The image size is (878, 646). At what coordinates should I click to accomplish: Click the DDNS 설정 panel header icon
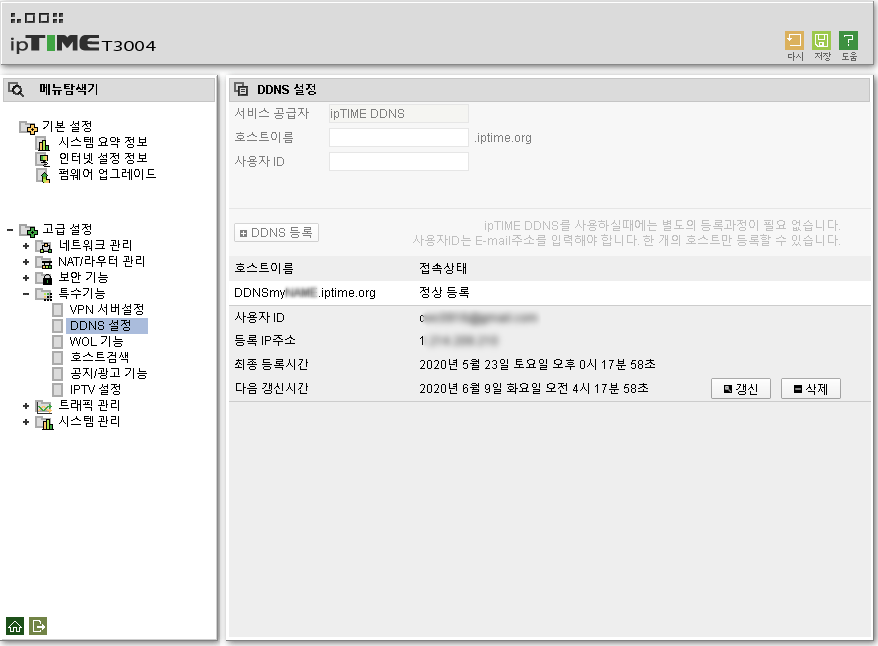(241, 89)
